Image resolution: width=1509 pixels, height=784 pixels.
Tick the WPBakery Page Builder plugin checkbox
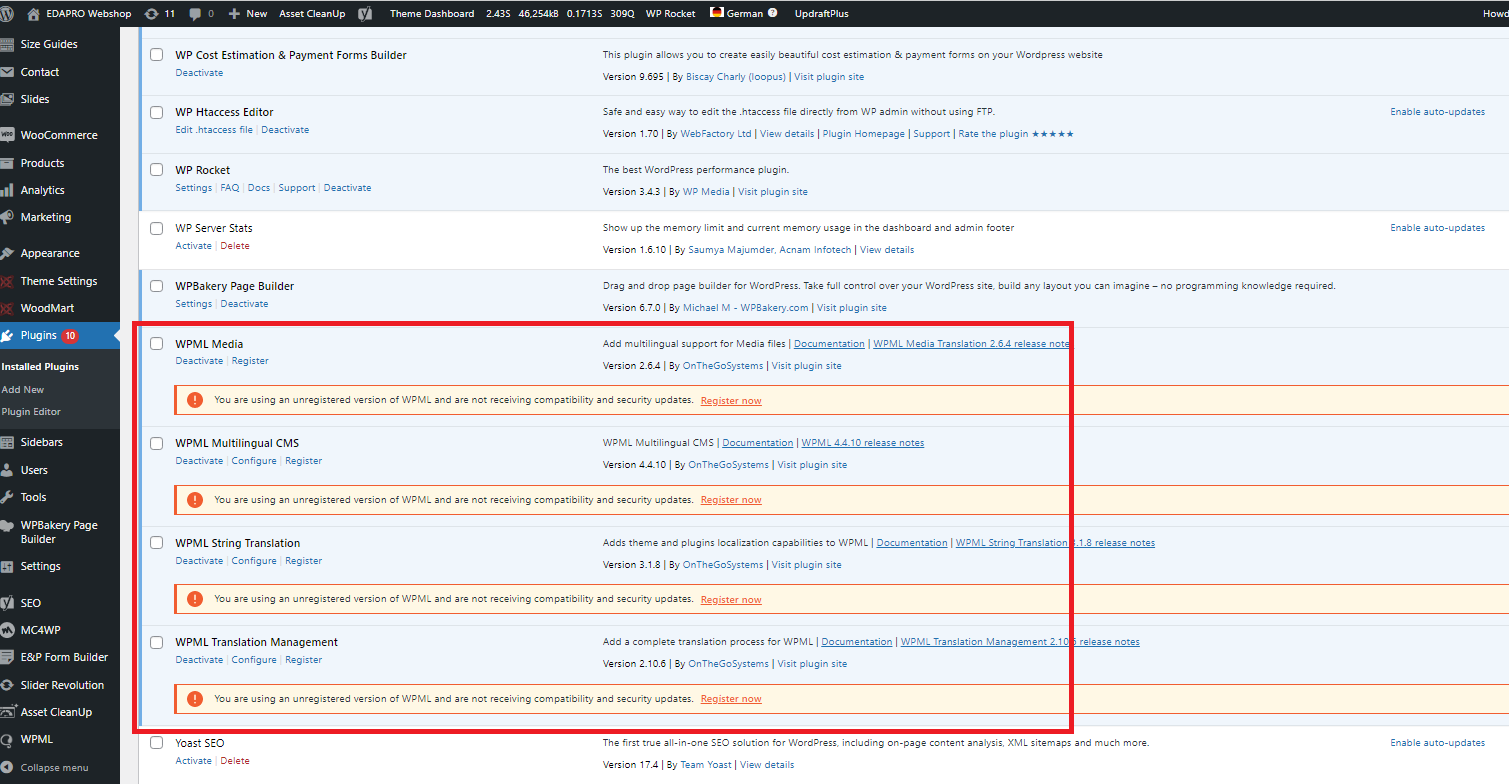pyautogui.click(x=156, y=286)
